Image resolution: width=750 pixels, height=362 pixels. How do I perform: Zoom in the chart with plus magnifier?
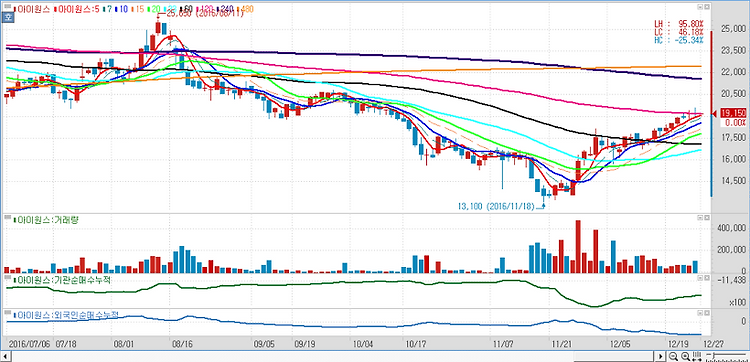pos(685,356)
